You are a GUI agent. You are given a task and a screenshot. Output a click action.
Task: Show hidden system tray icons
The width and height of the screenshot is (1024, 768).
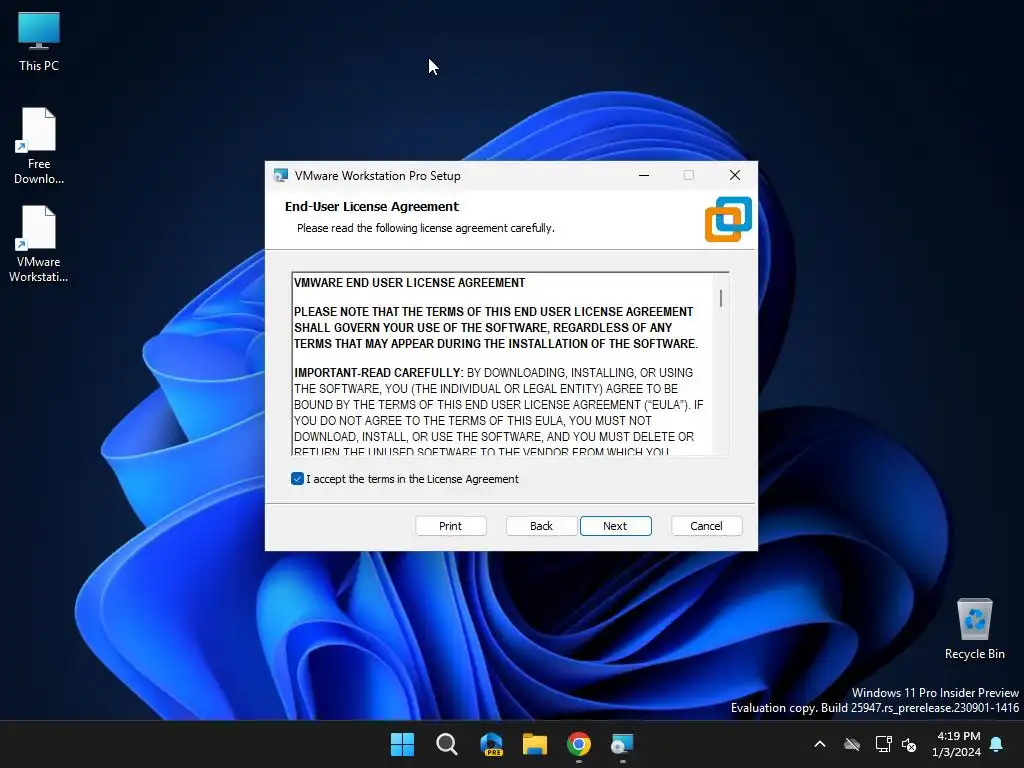[820, 744]
